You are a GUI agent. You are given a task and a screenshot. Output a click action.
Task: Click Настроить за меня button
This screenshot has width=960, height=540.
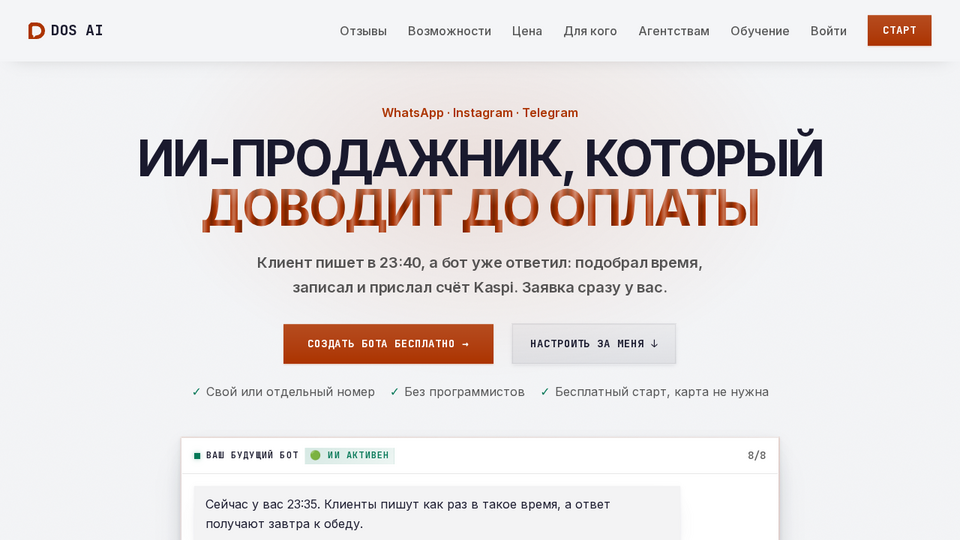coord(594,344)
